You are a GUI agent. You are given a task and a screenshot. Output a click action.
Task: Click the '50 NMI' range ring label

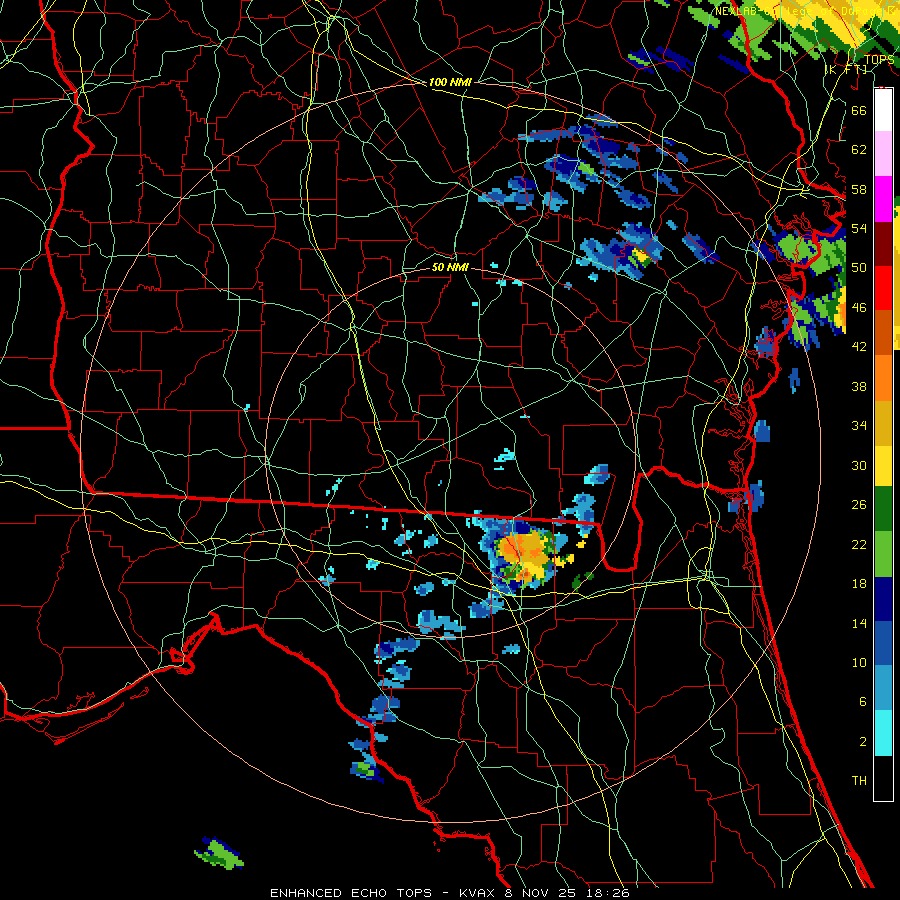(x=449, y=267)
